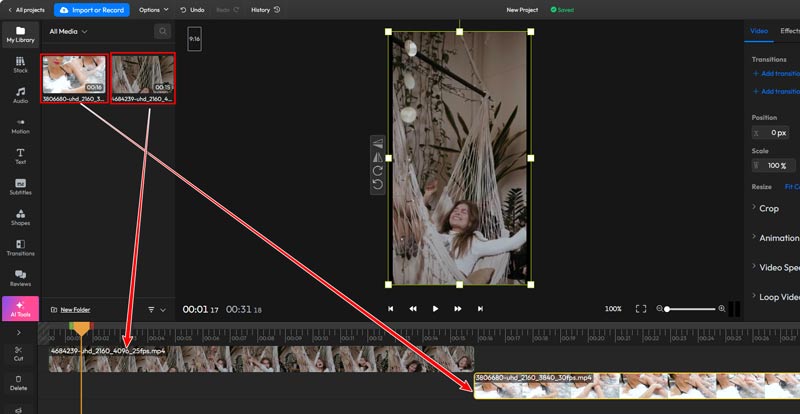Skip to the end of the video
800x414 pixels.
pos(480,309)
